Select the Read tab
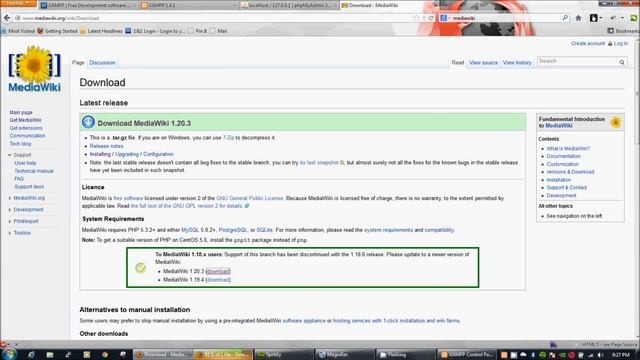This screenshot has width=640, height=360. pyautogui.click(x=458, y=63)
